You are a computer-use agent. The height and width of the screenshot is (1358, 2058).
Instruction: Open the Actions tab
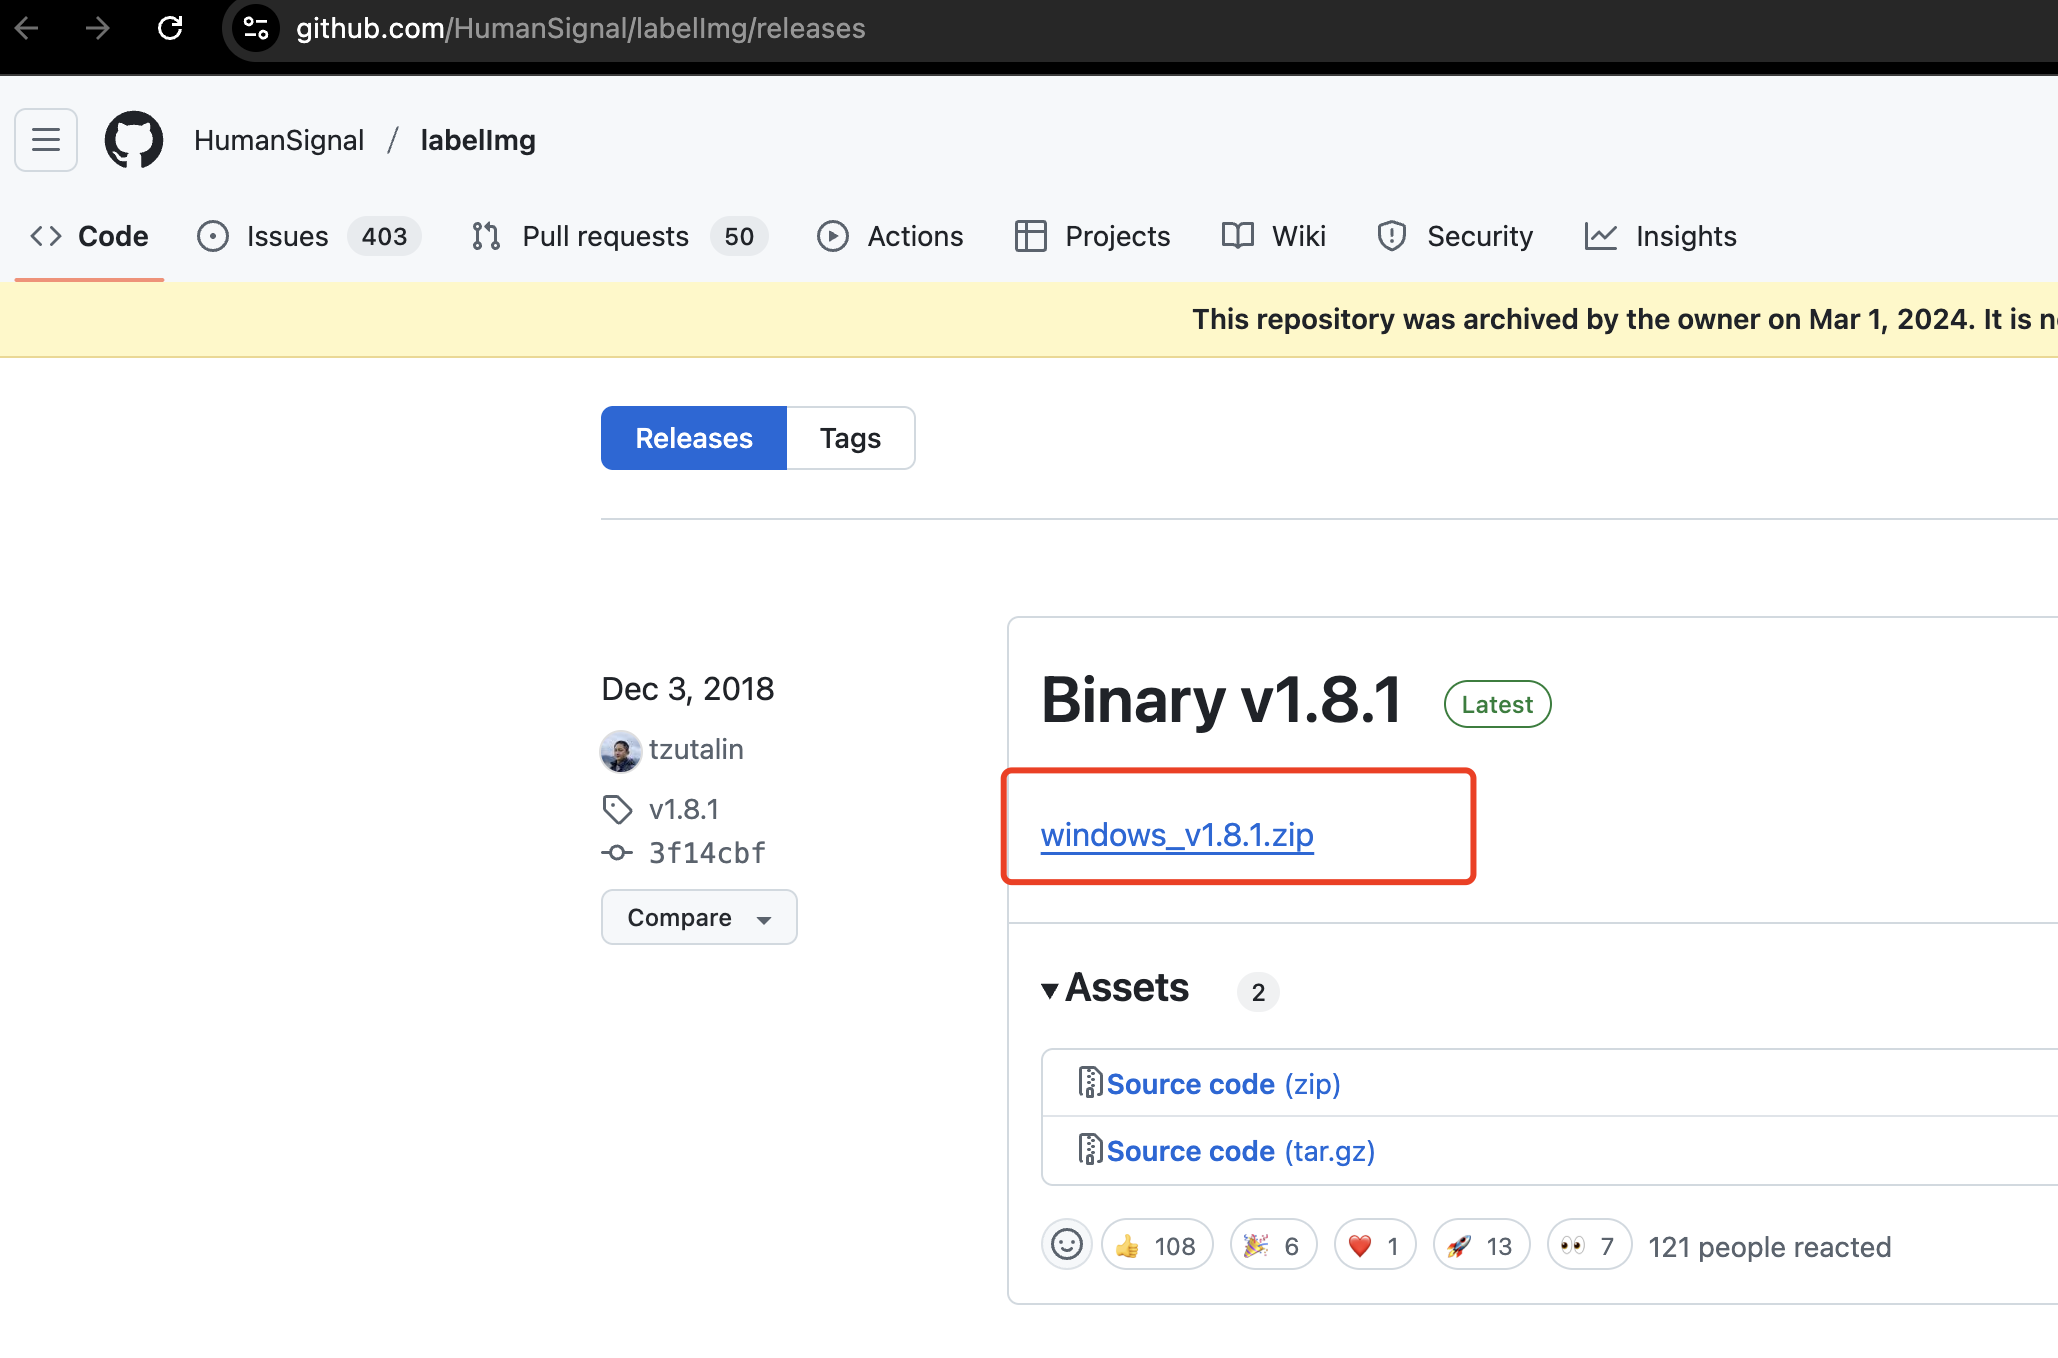point(890,236)
